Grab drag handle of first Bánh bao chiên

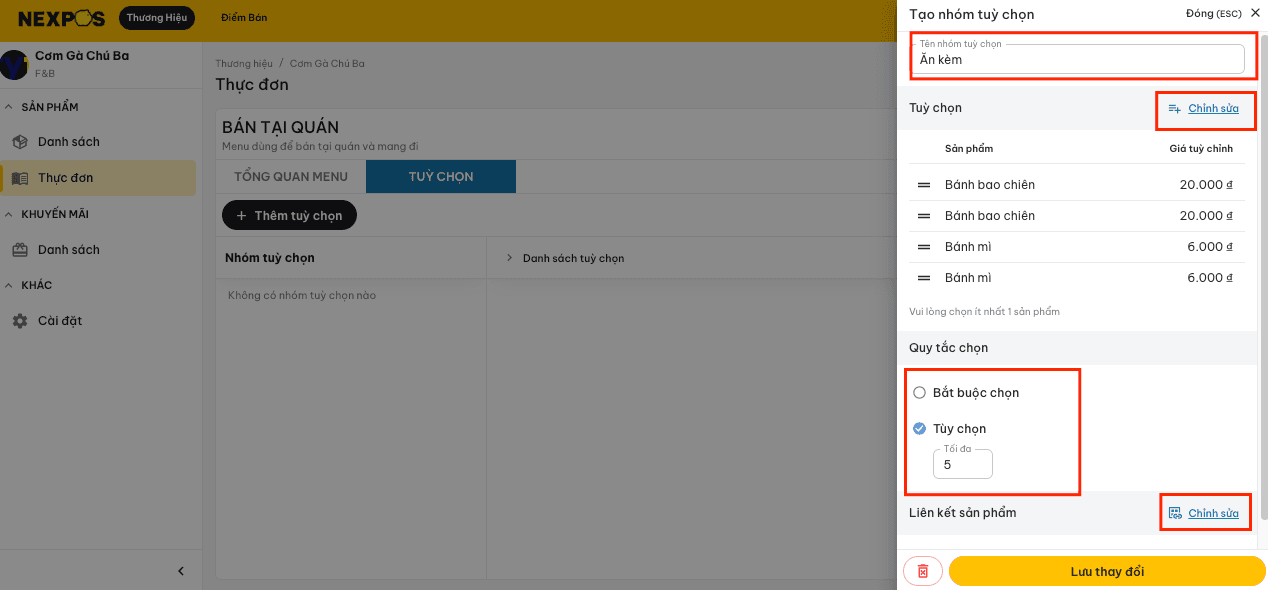point(924,185)
